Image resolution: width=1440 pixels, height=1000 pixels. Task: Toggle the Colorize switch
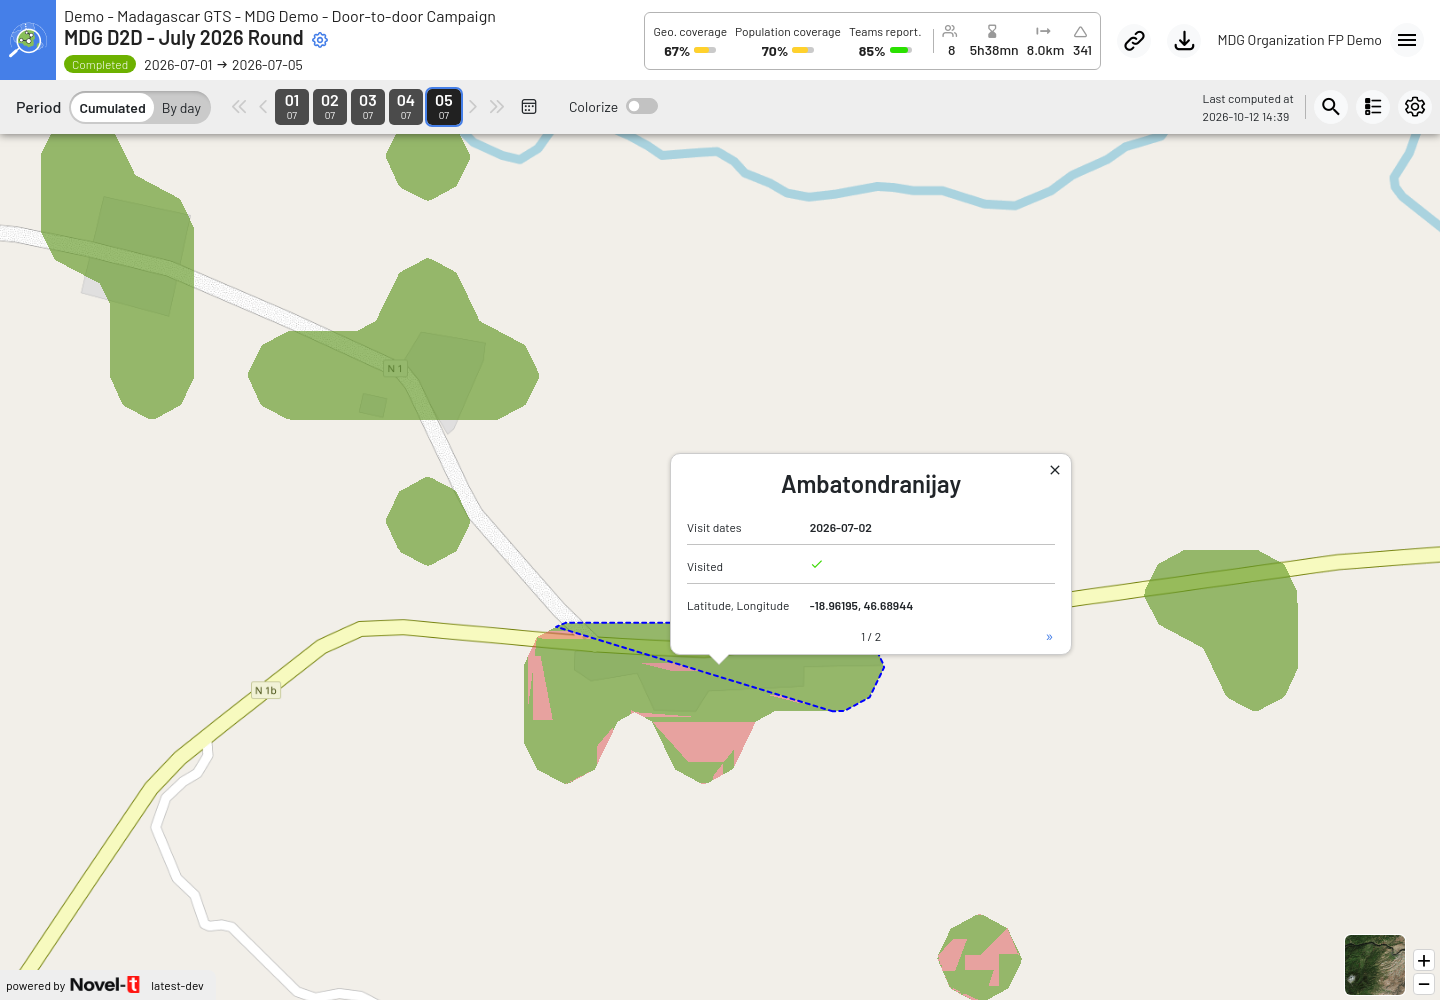(642, 107)
